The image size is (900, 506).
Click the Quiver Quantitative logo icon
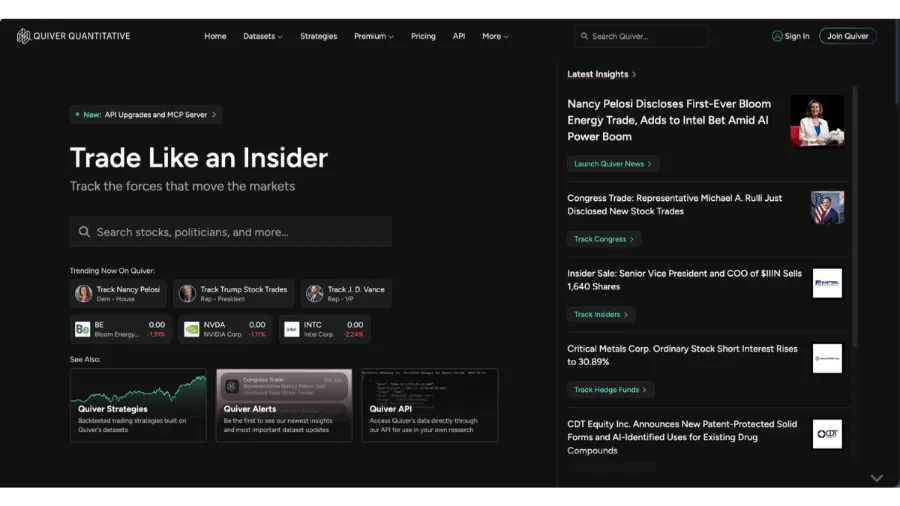point(23,36)
